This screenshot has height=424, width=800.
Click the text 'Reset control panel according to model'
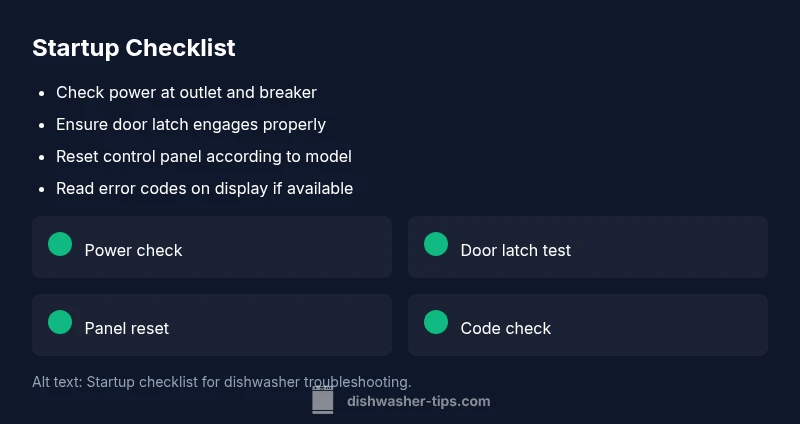[204, 156]
